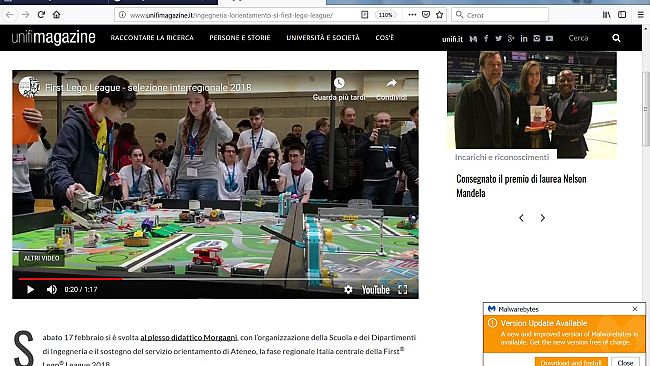This screenshot has width=650, height=366.
Task: Click the Malwarebytes Close button
Action: pos(625,362)
